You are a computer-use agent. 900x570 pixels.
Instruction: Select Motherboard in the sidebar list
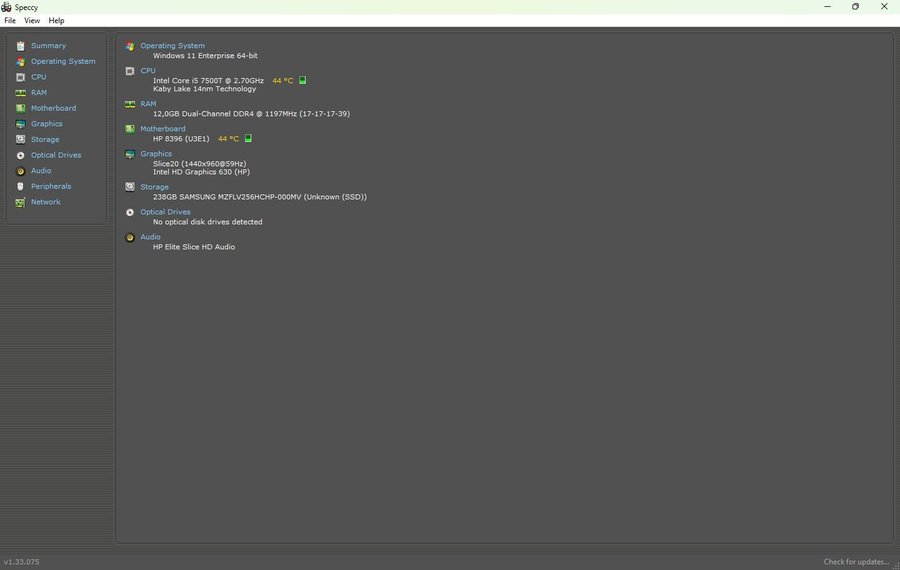tap(53, 108)
